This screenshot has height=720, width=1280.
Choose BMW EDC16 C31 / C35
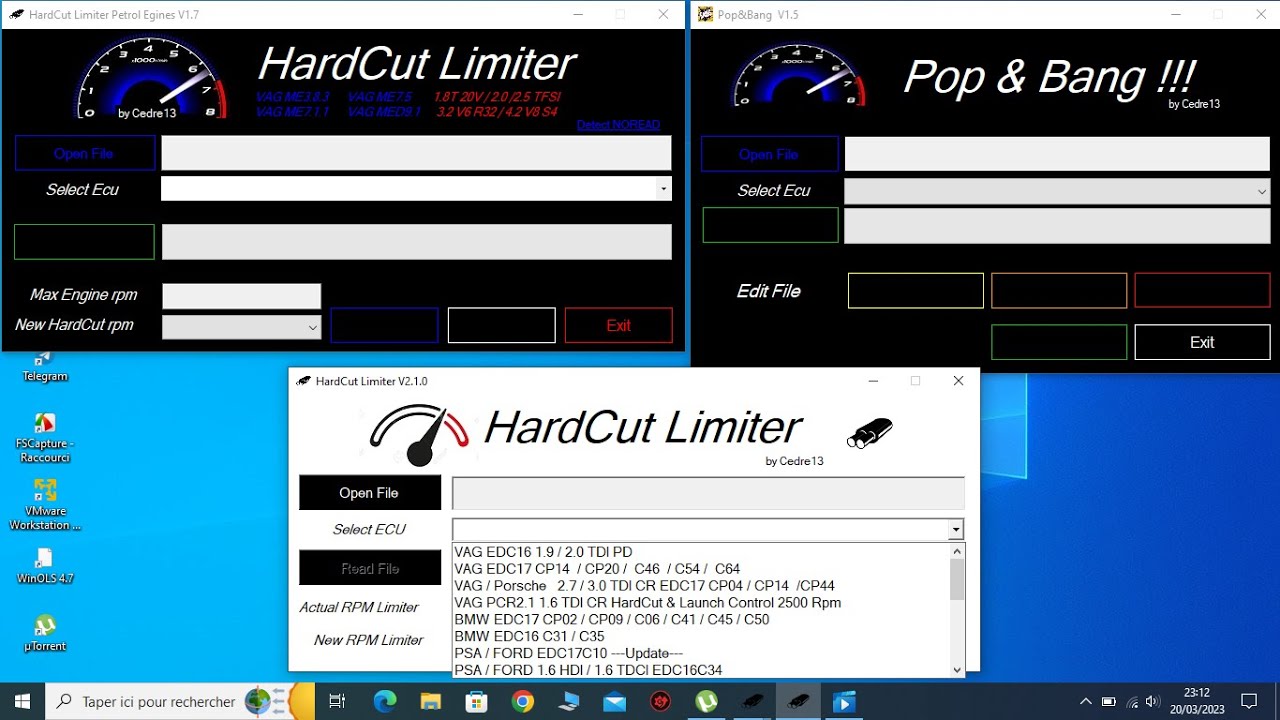[x=700, y=636]
